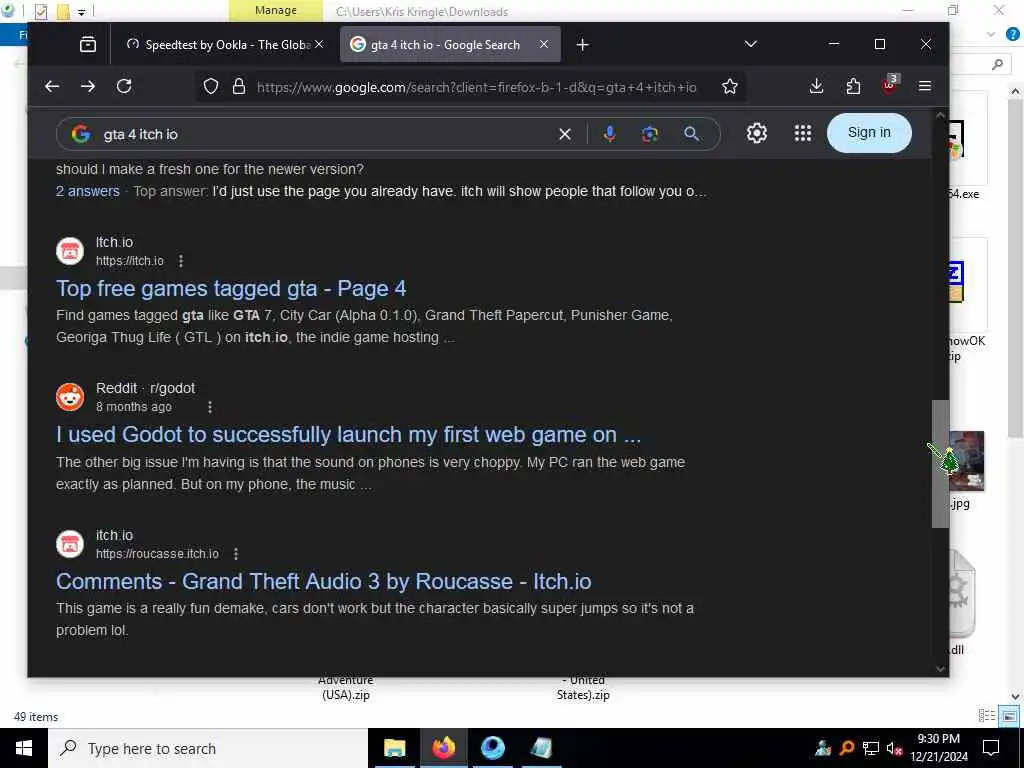The height and width of the screenshot is (768, 1024).
Task: Open 'Top free games tagged gta - Page 4'
Action: [x=231, y=289]
